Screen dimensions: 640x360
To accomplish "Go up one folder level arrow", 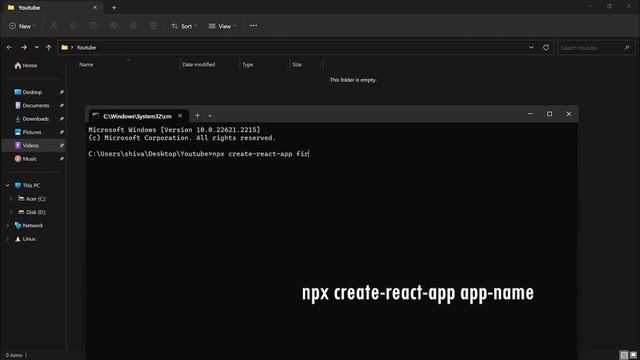I will click(x=49, y=47).
